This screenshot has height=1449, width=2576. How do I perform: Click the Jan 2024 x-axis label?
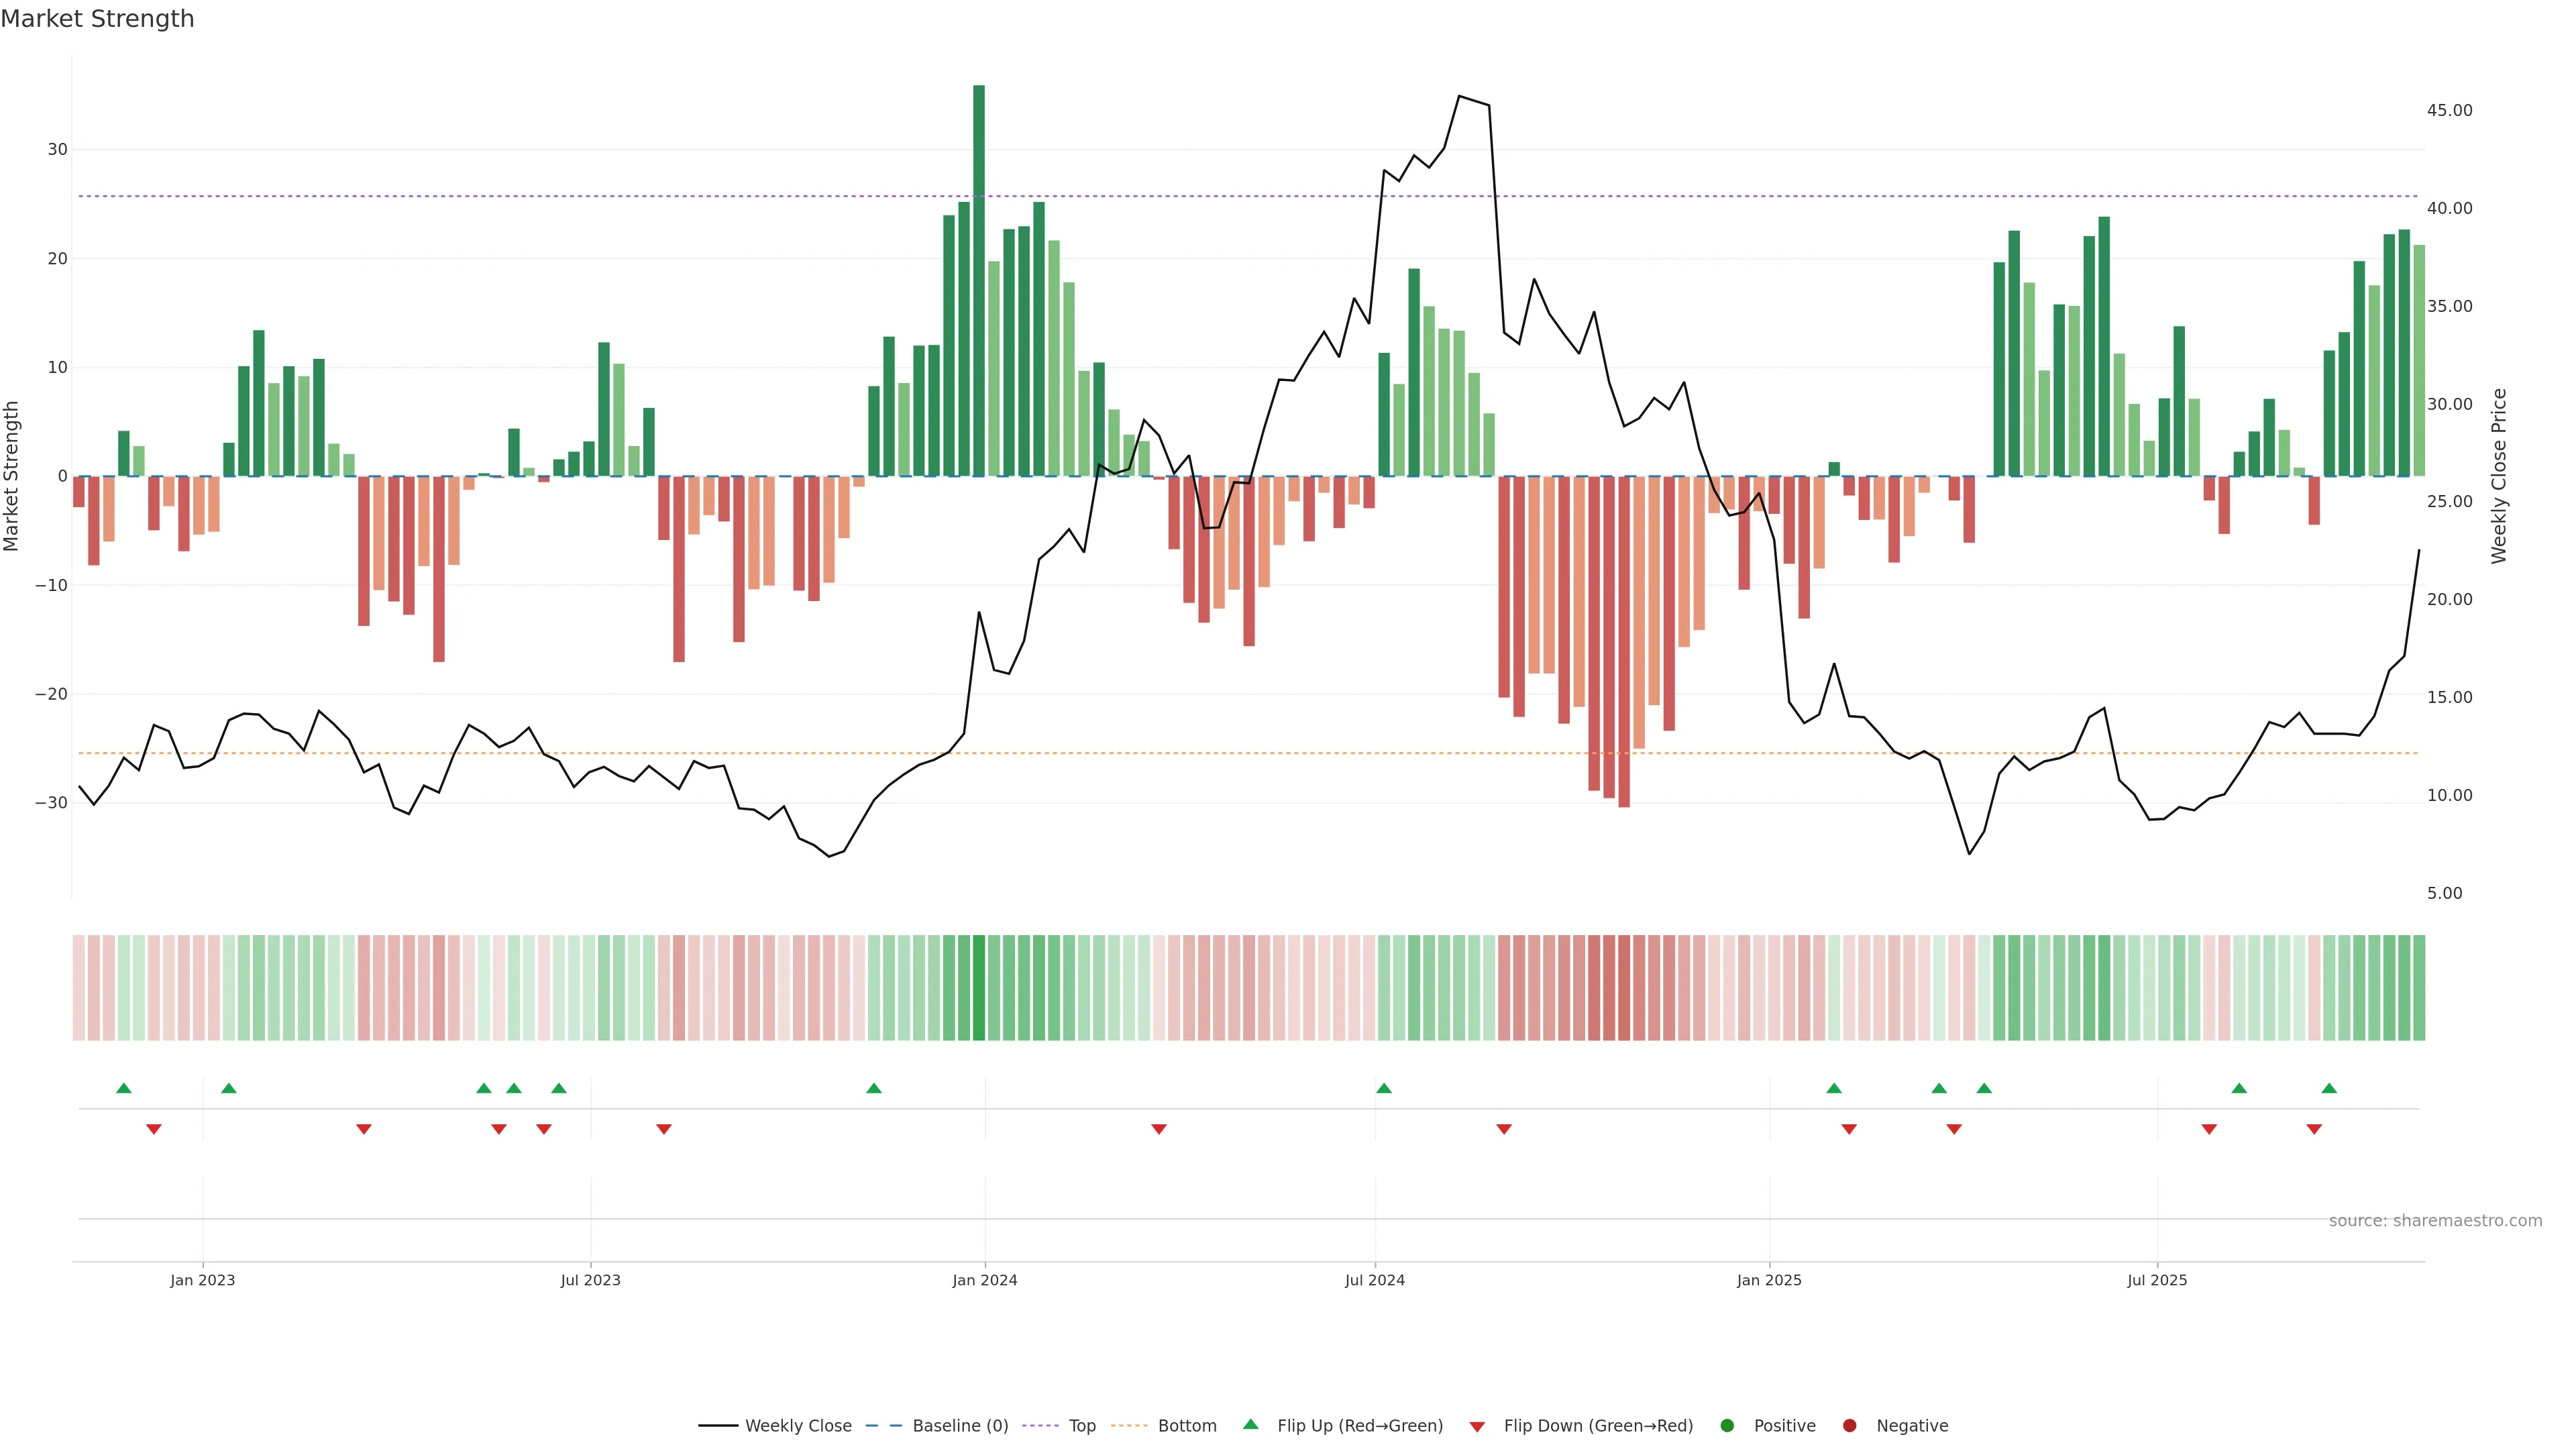click(x=985, y=1280)
